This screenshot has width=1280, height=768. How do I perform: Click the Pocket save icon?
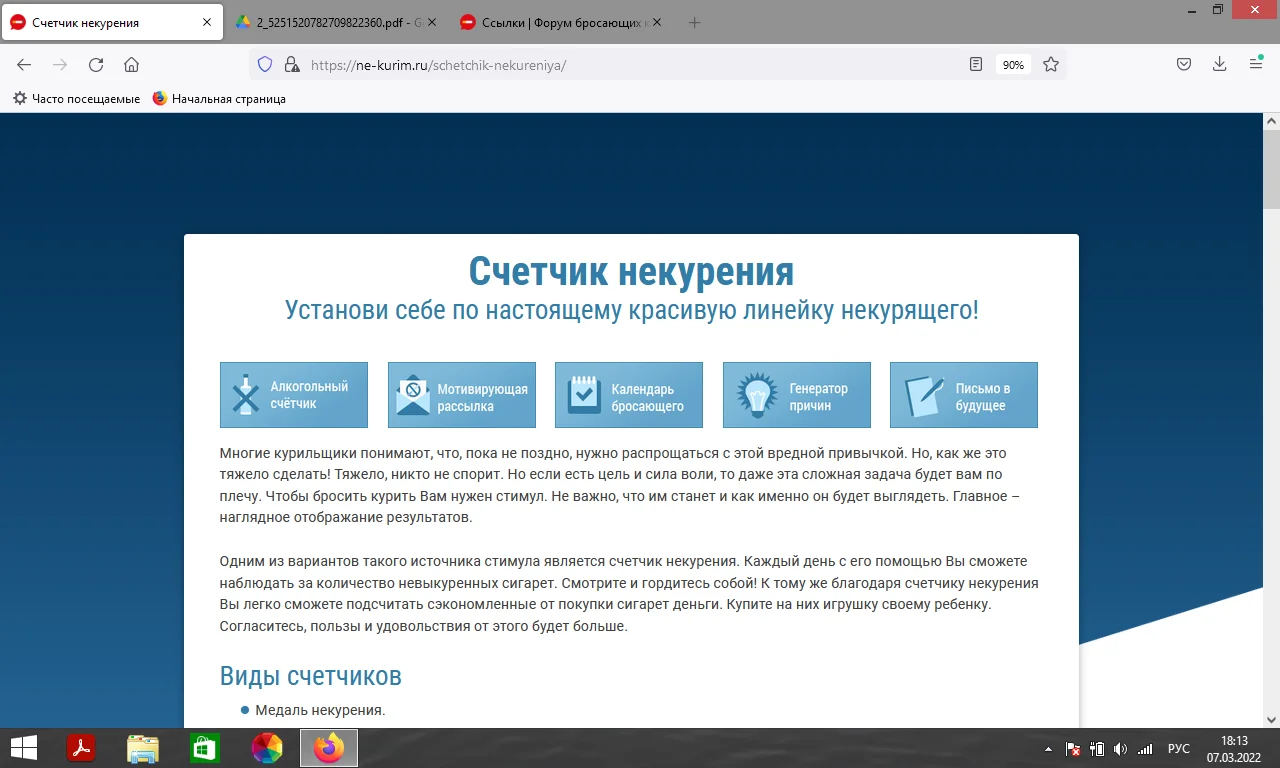click(x=1183, y=63)
